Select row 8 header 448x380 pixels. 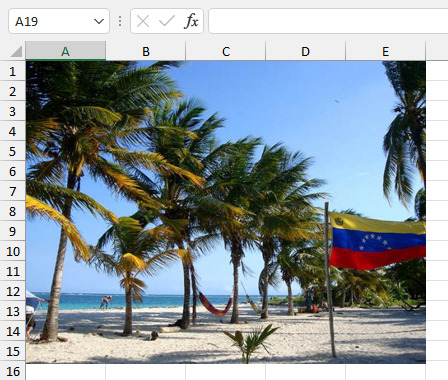(13, 211)
